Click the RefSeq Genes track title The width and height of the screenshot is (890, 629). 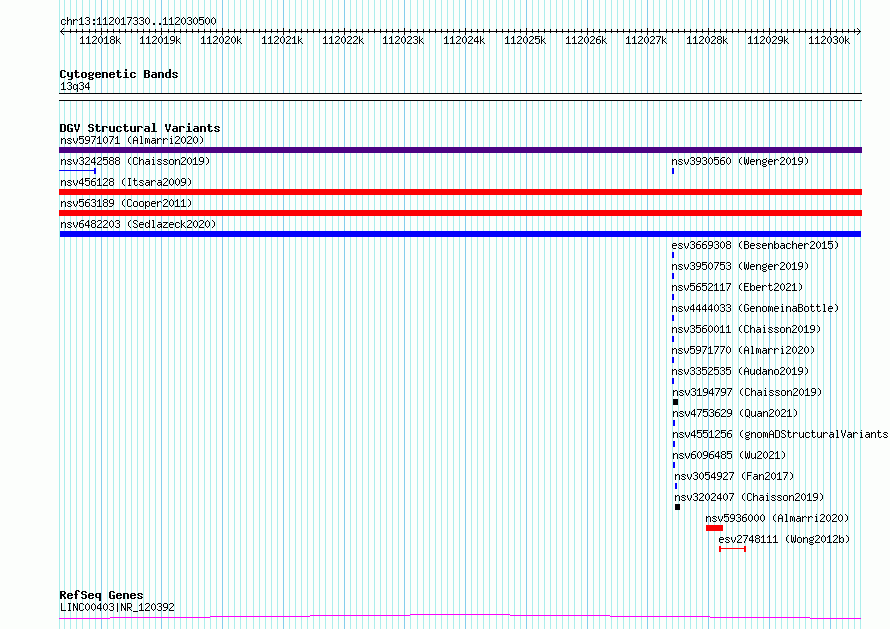coord(101,596)
